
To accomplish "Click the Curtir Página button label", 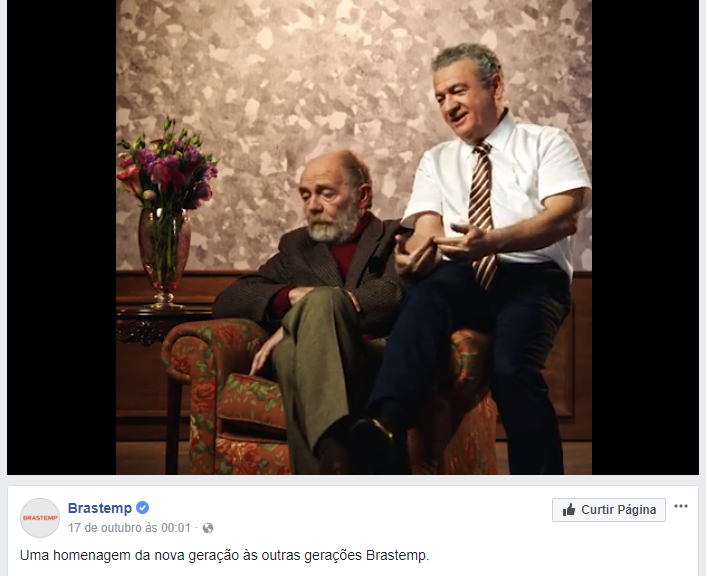I will [618, 510].
